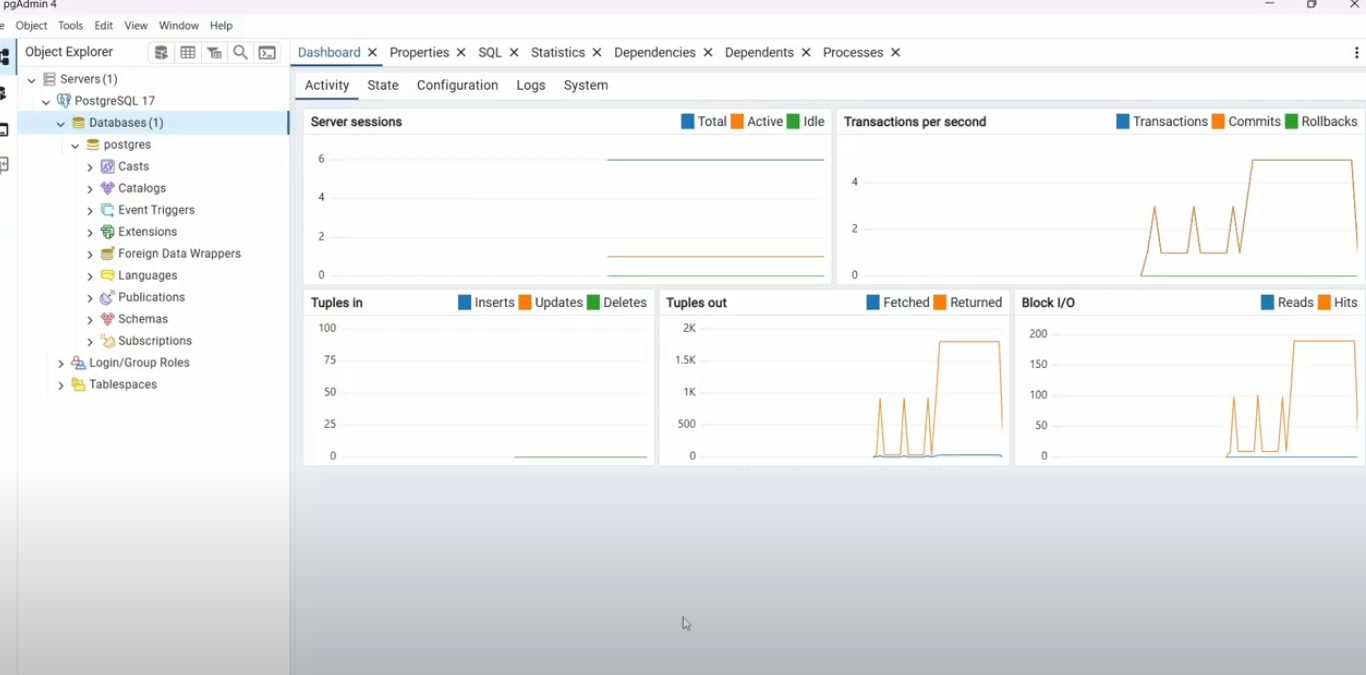This screenshot has width=1366, height=675.
Task: Click the Event Triggers node icon
Action: click(107, 210)
